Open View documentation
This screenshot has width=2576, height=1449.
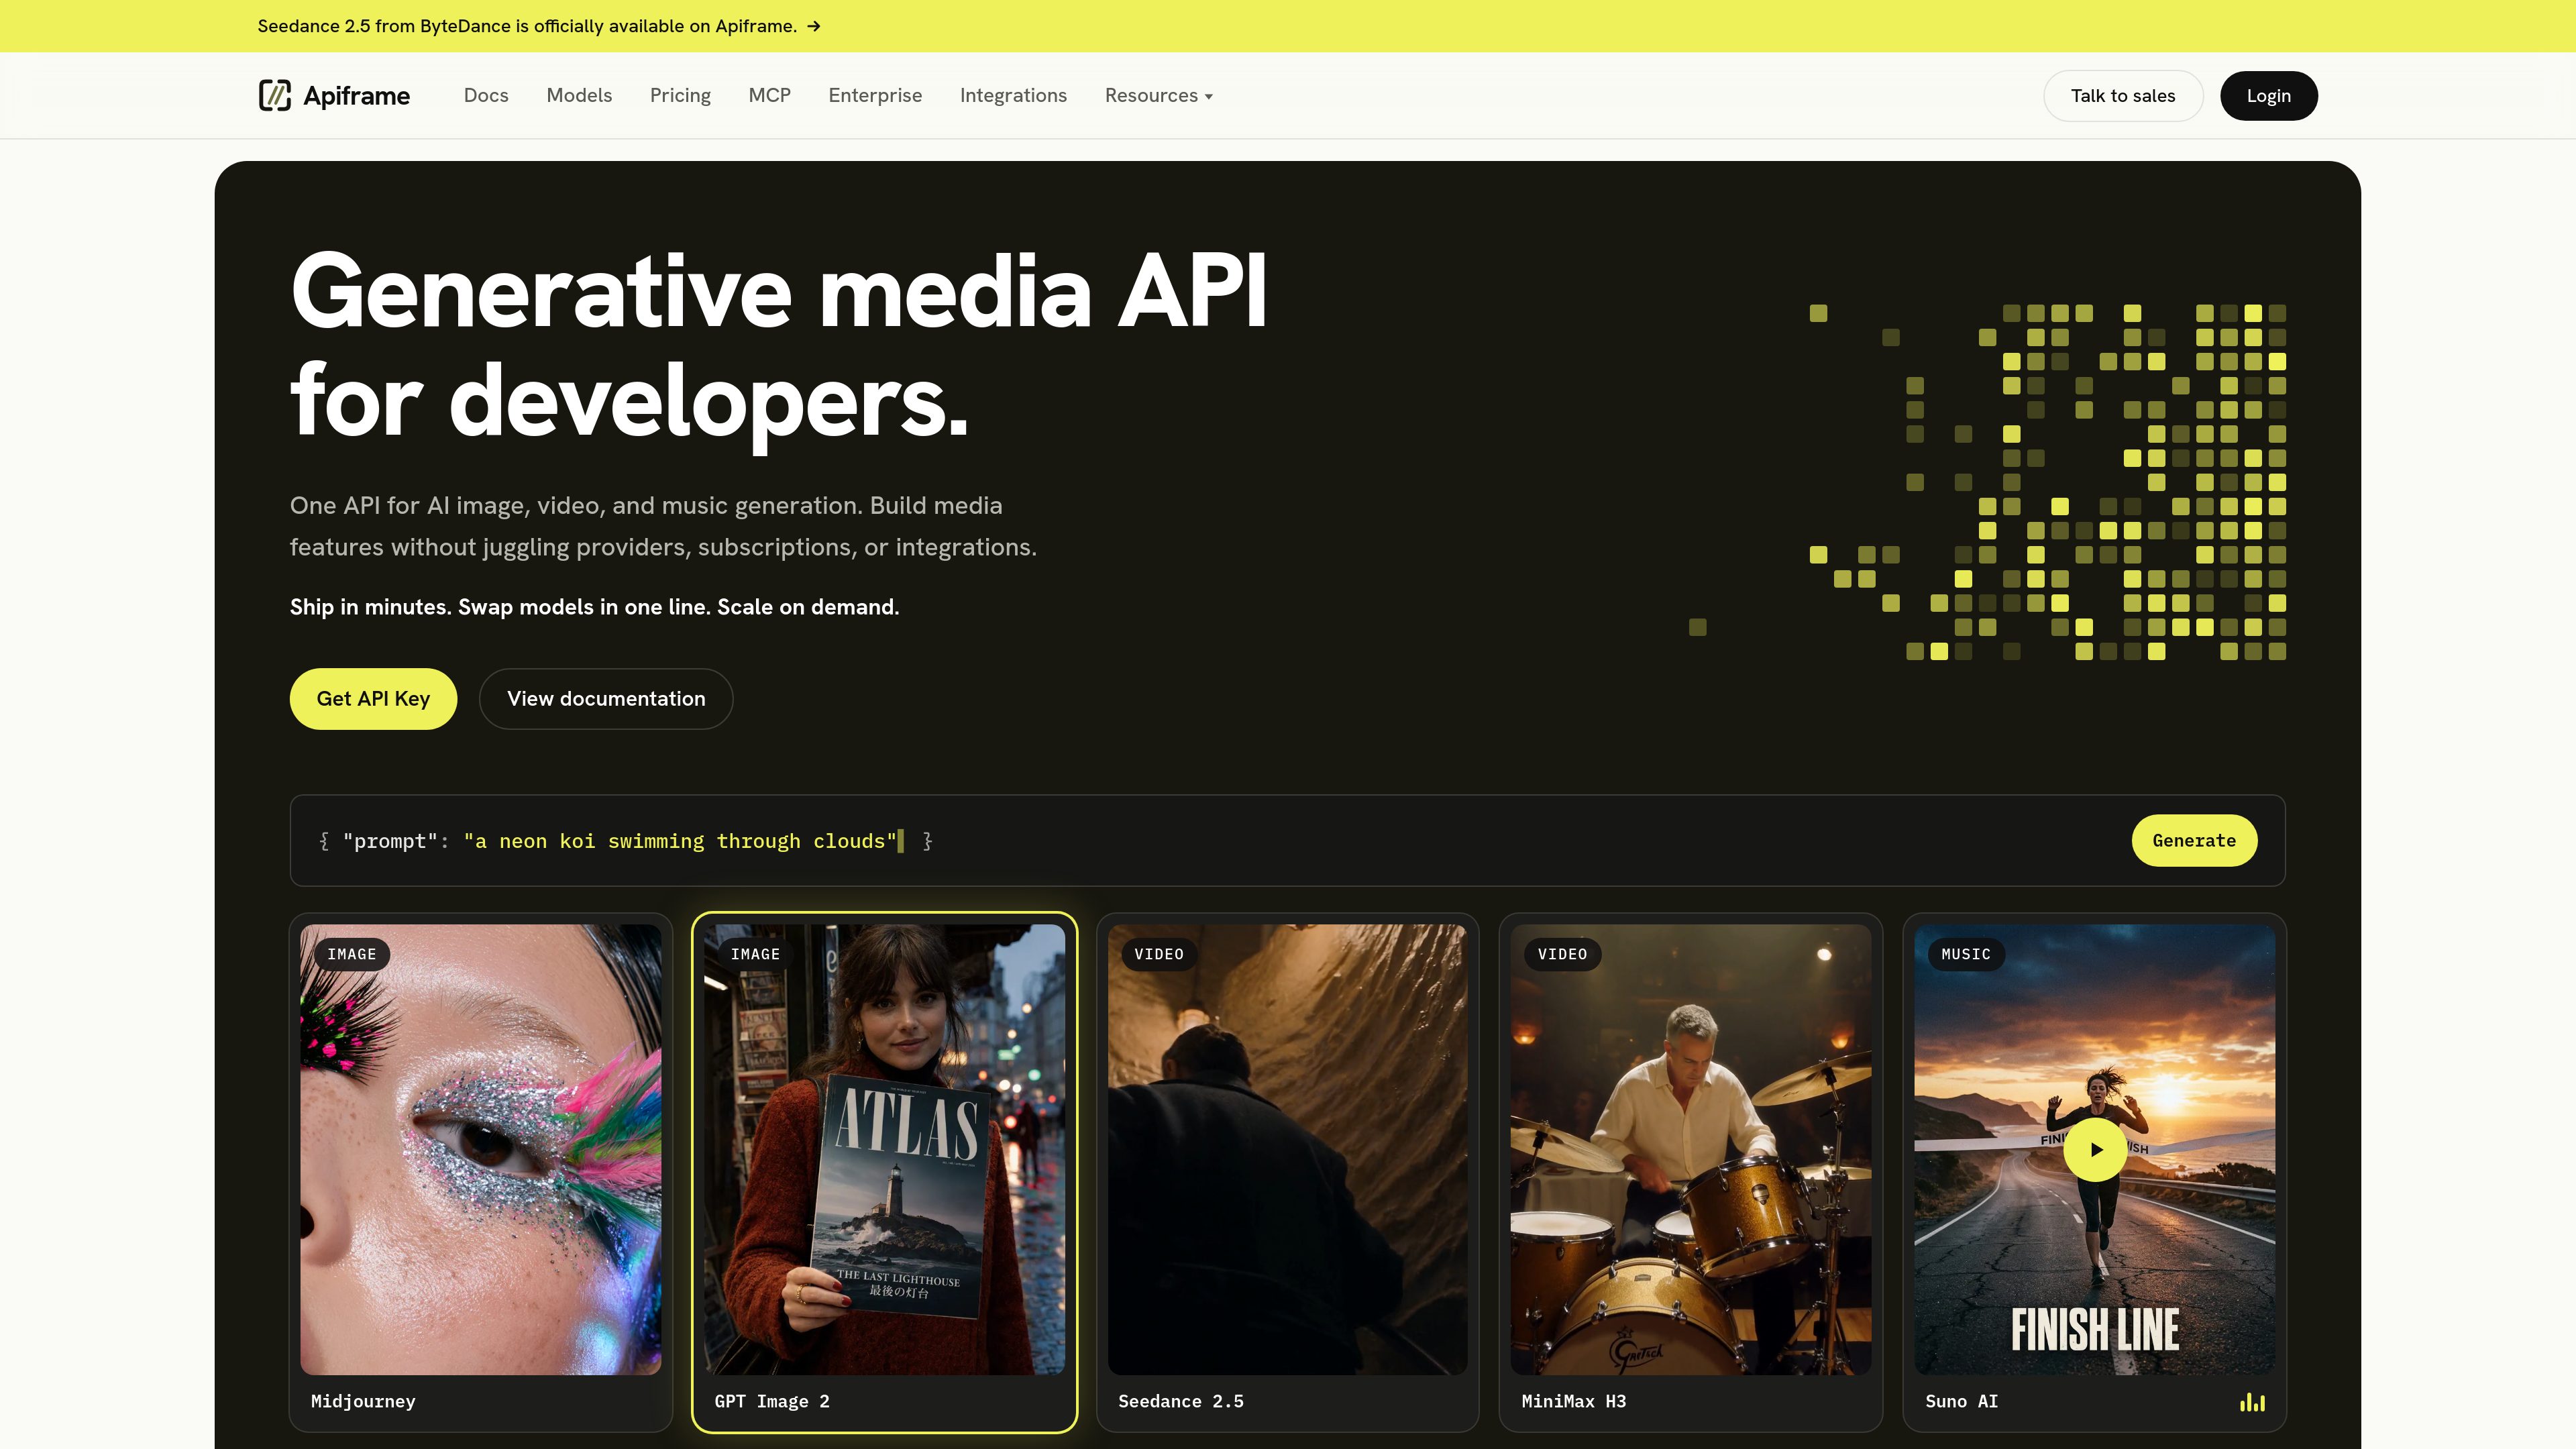click(606, 699)
